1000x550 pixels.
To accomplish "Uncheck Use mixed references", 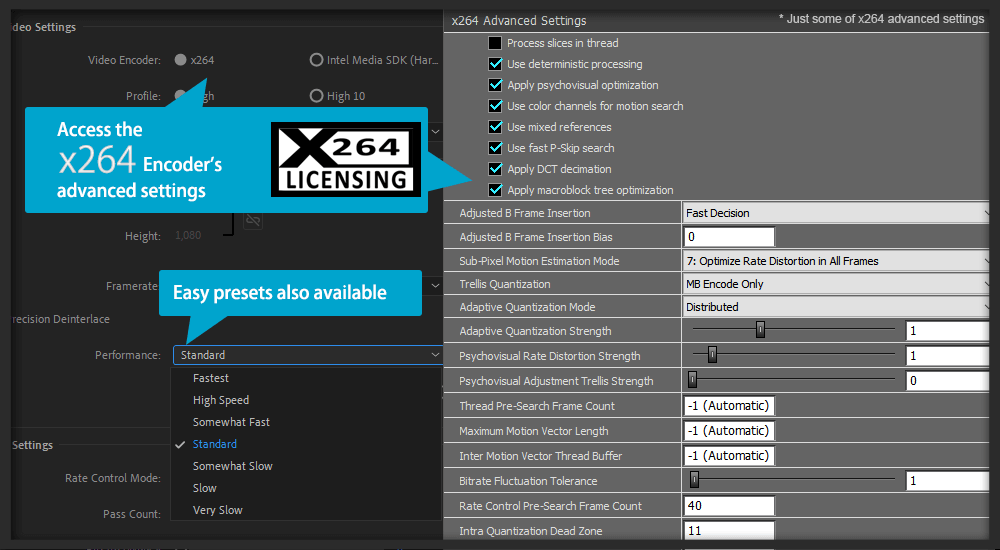I will 495,127.
